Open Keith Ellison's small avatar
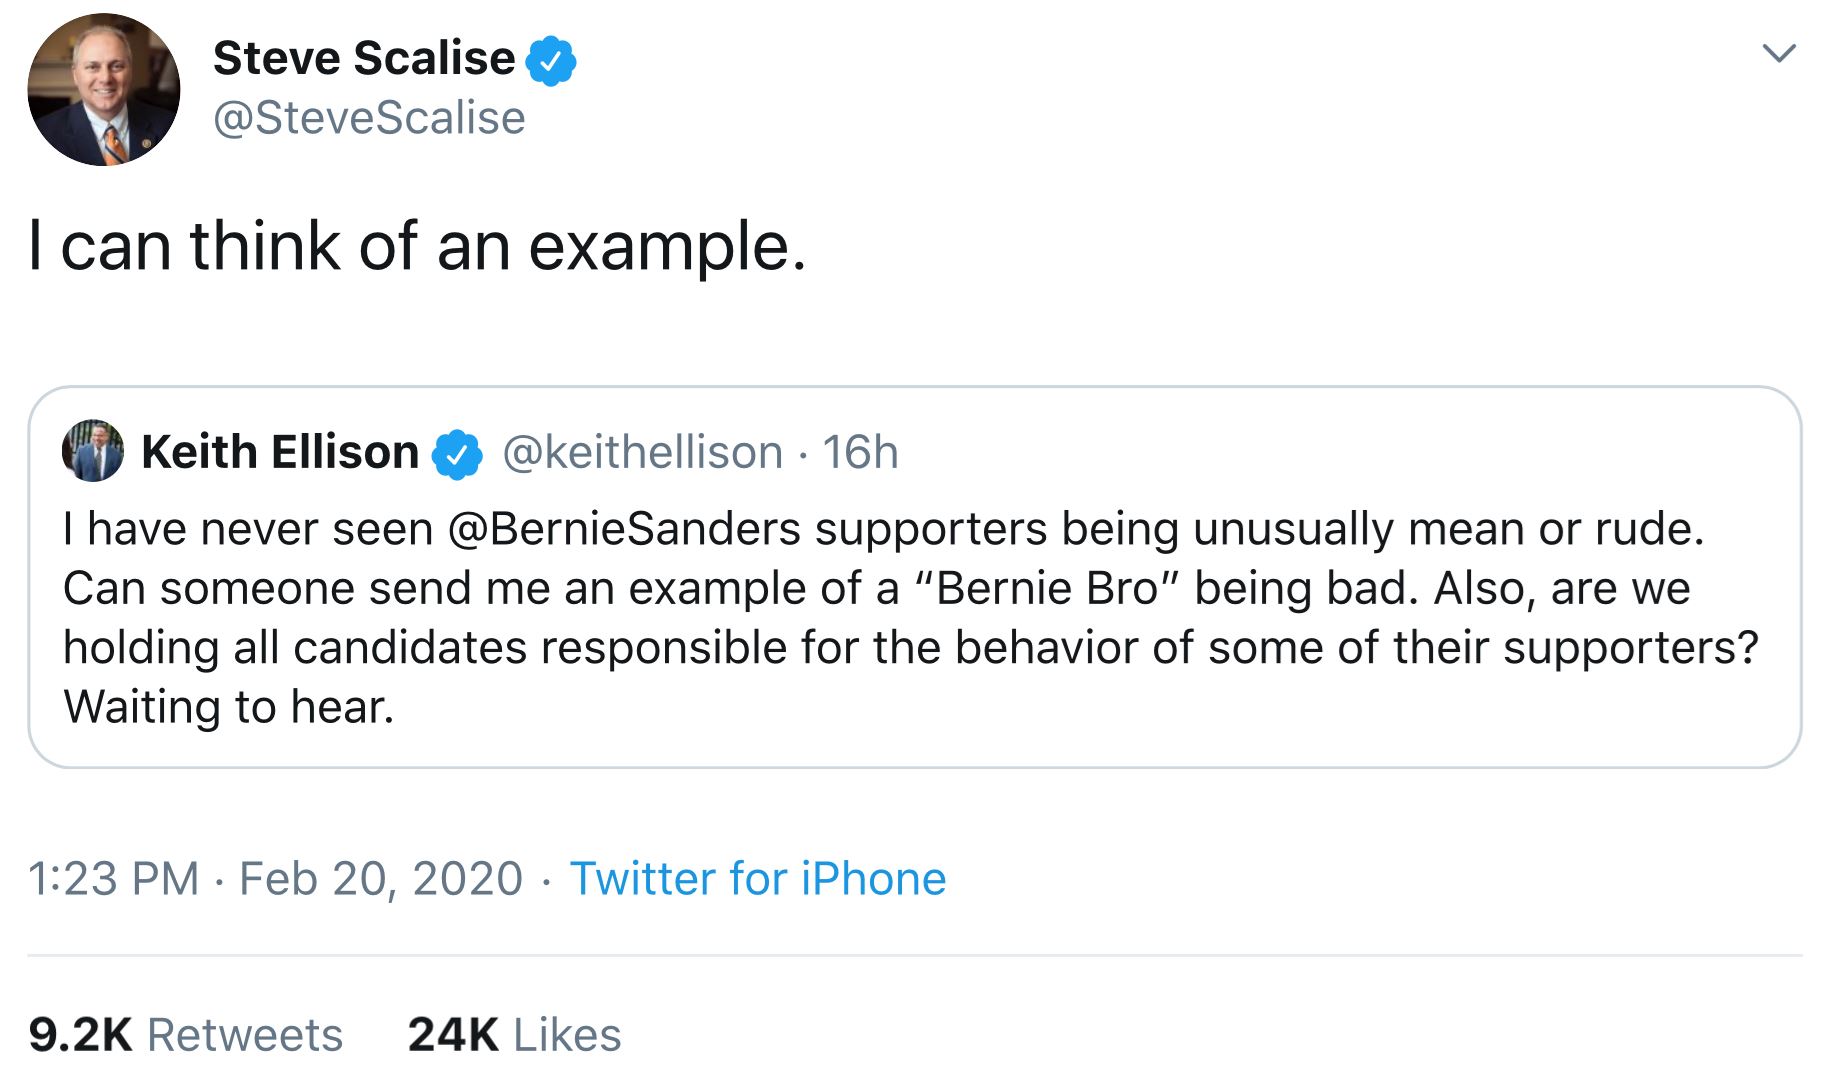The height and width of the screenshot is (1090, 1838). (93, 451)
